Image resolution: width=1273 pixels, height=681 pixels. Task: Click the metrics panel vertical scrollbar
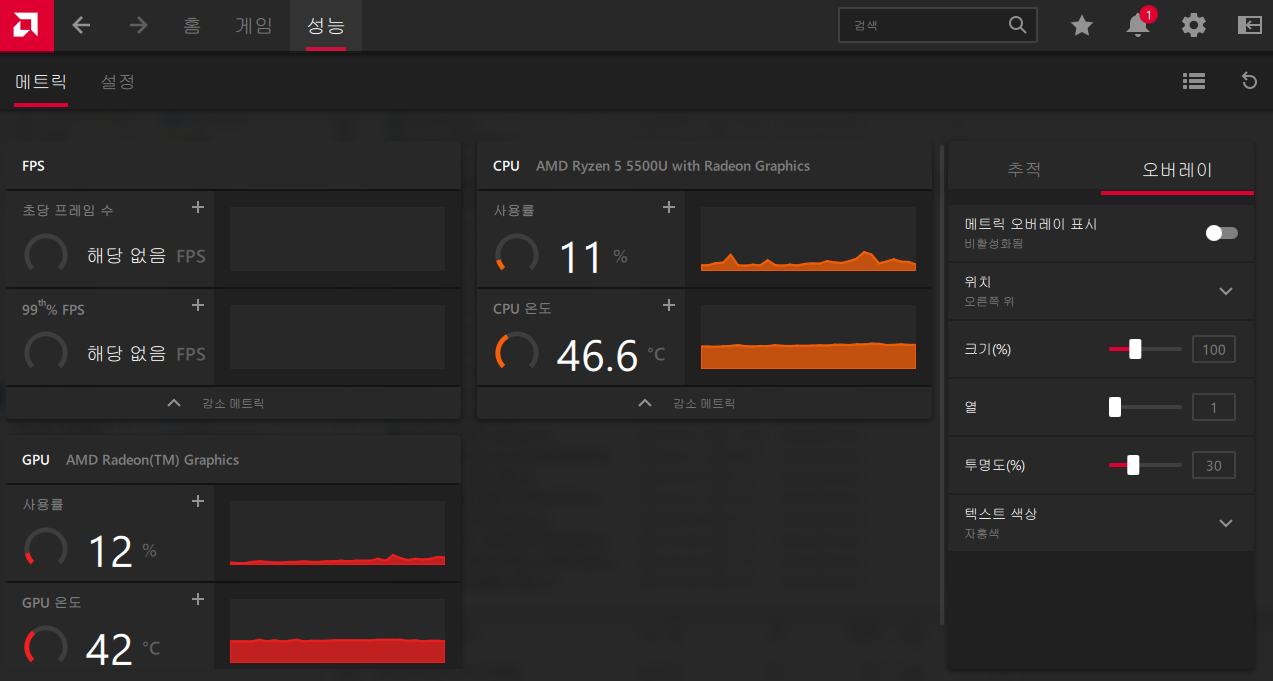942,383
